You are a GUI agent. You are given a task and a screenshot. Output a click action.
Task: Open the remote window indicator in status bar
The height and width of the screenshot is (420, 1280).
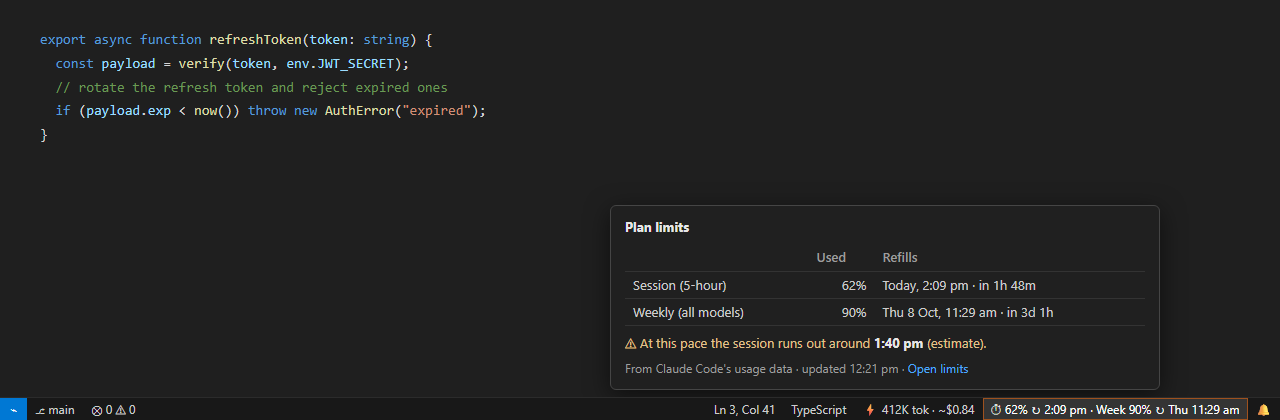click(x=13, y=410)
